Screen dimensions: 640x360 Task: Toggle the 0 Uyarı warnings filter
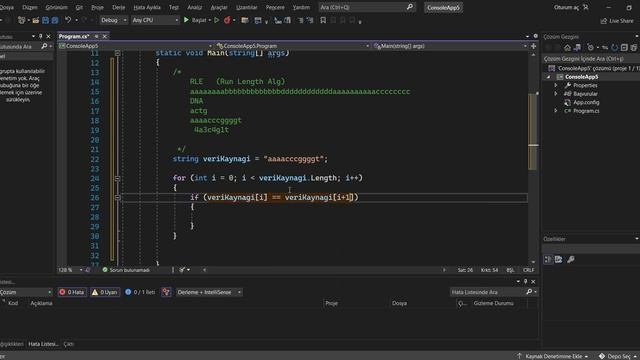pyautogui.click(x=104, y=292)
